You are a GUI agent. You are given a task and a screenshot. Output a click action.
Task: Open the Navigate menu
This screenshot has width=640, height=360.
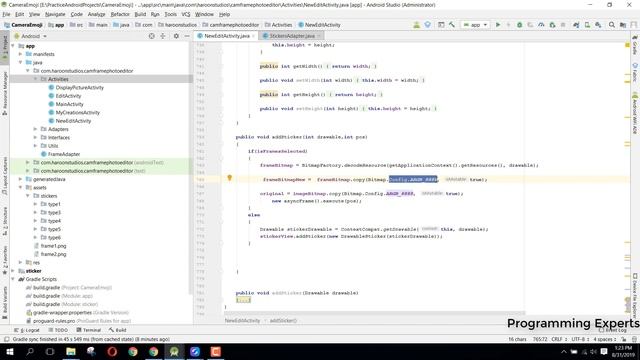(x=55, y=14)
